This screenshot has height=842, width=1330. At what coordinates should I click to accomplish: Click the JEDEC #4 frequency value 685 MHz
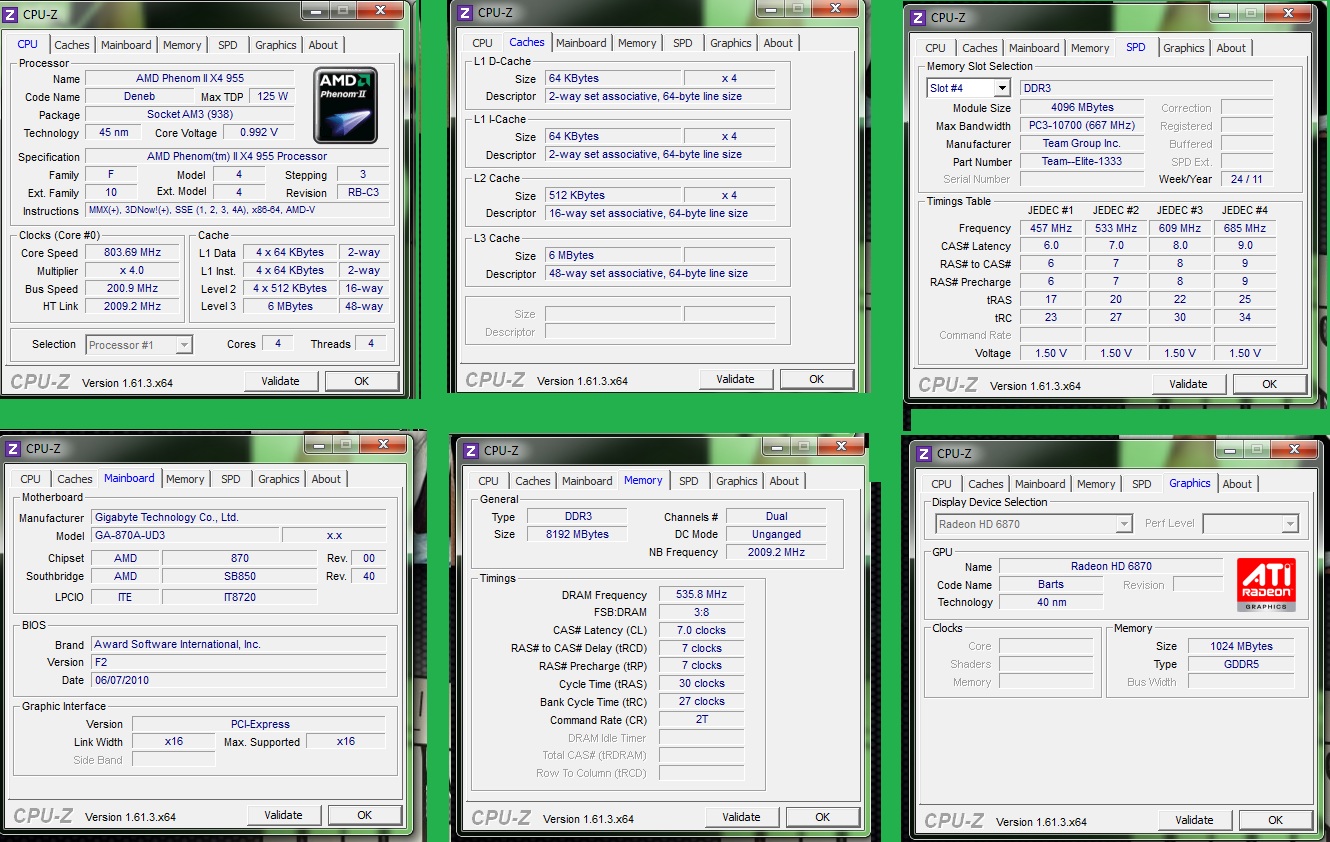1244,228
